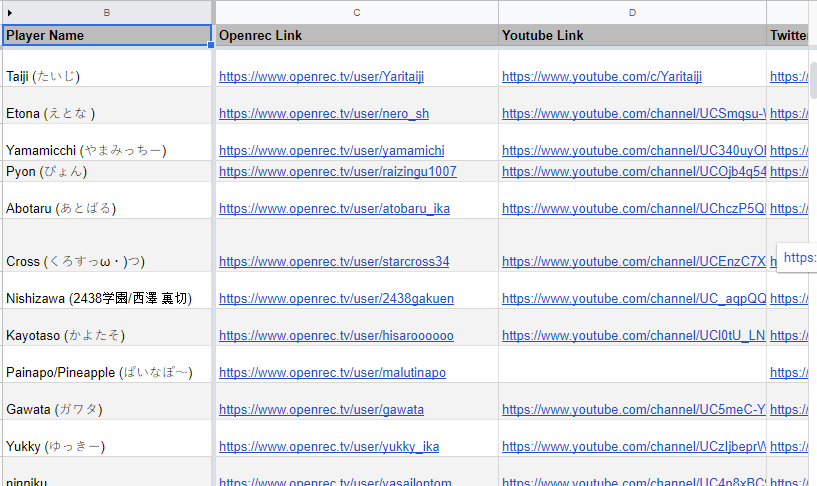The height and width of the screenshot is (486, 817).
Task: Select the Gawata player name cell
Action: click(107, 401)
